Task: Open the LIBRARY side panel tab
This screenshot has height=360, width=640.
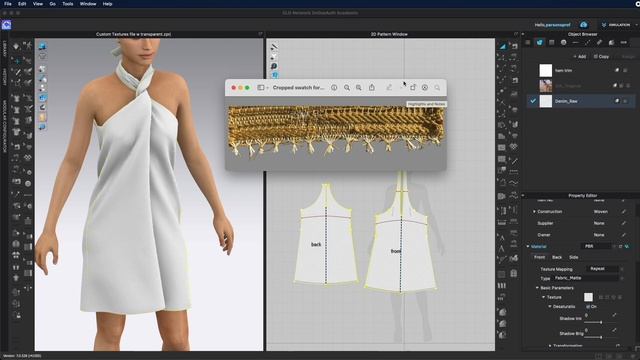Action: pos(4,48)
